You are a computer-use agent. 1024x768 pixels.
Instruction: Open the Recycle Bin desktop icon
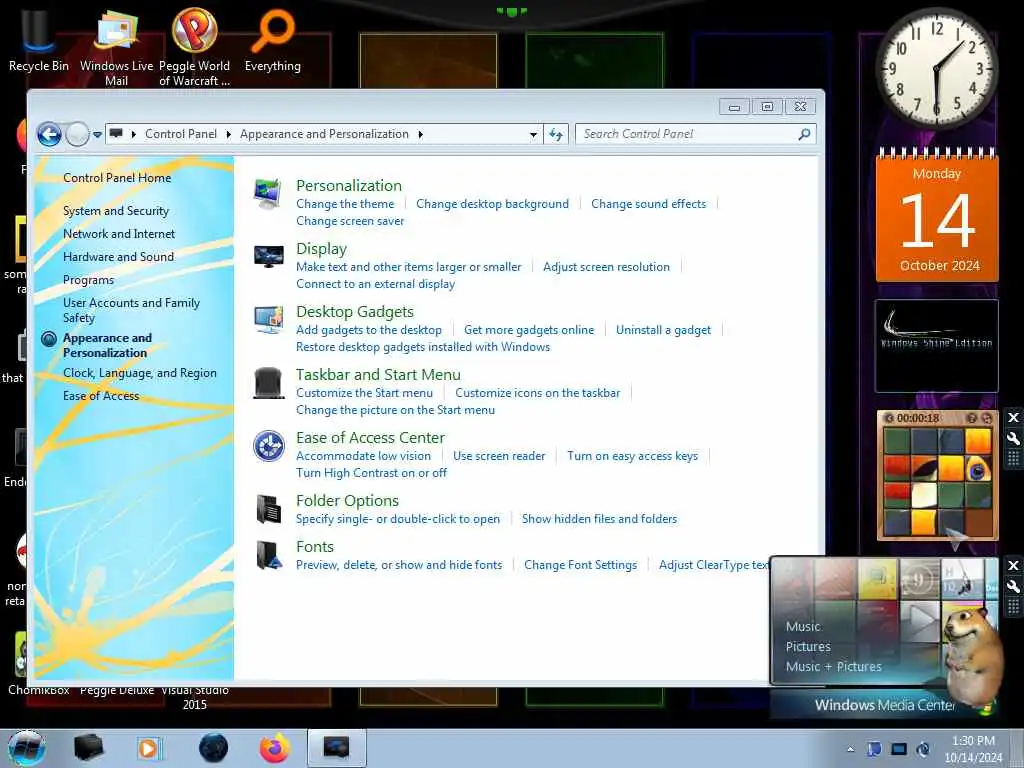pos(38,39)
